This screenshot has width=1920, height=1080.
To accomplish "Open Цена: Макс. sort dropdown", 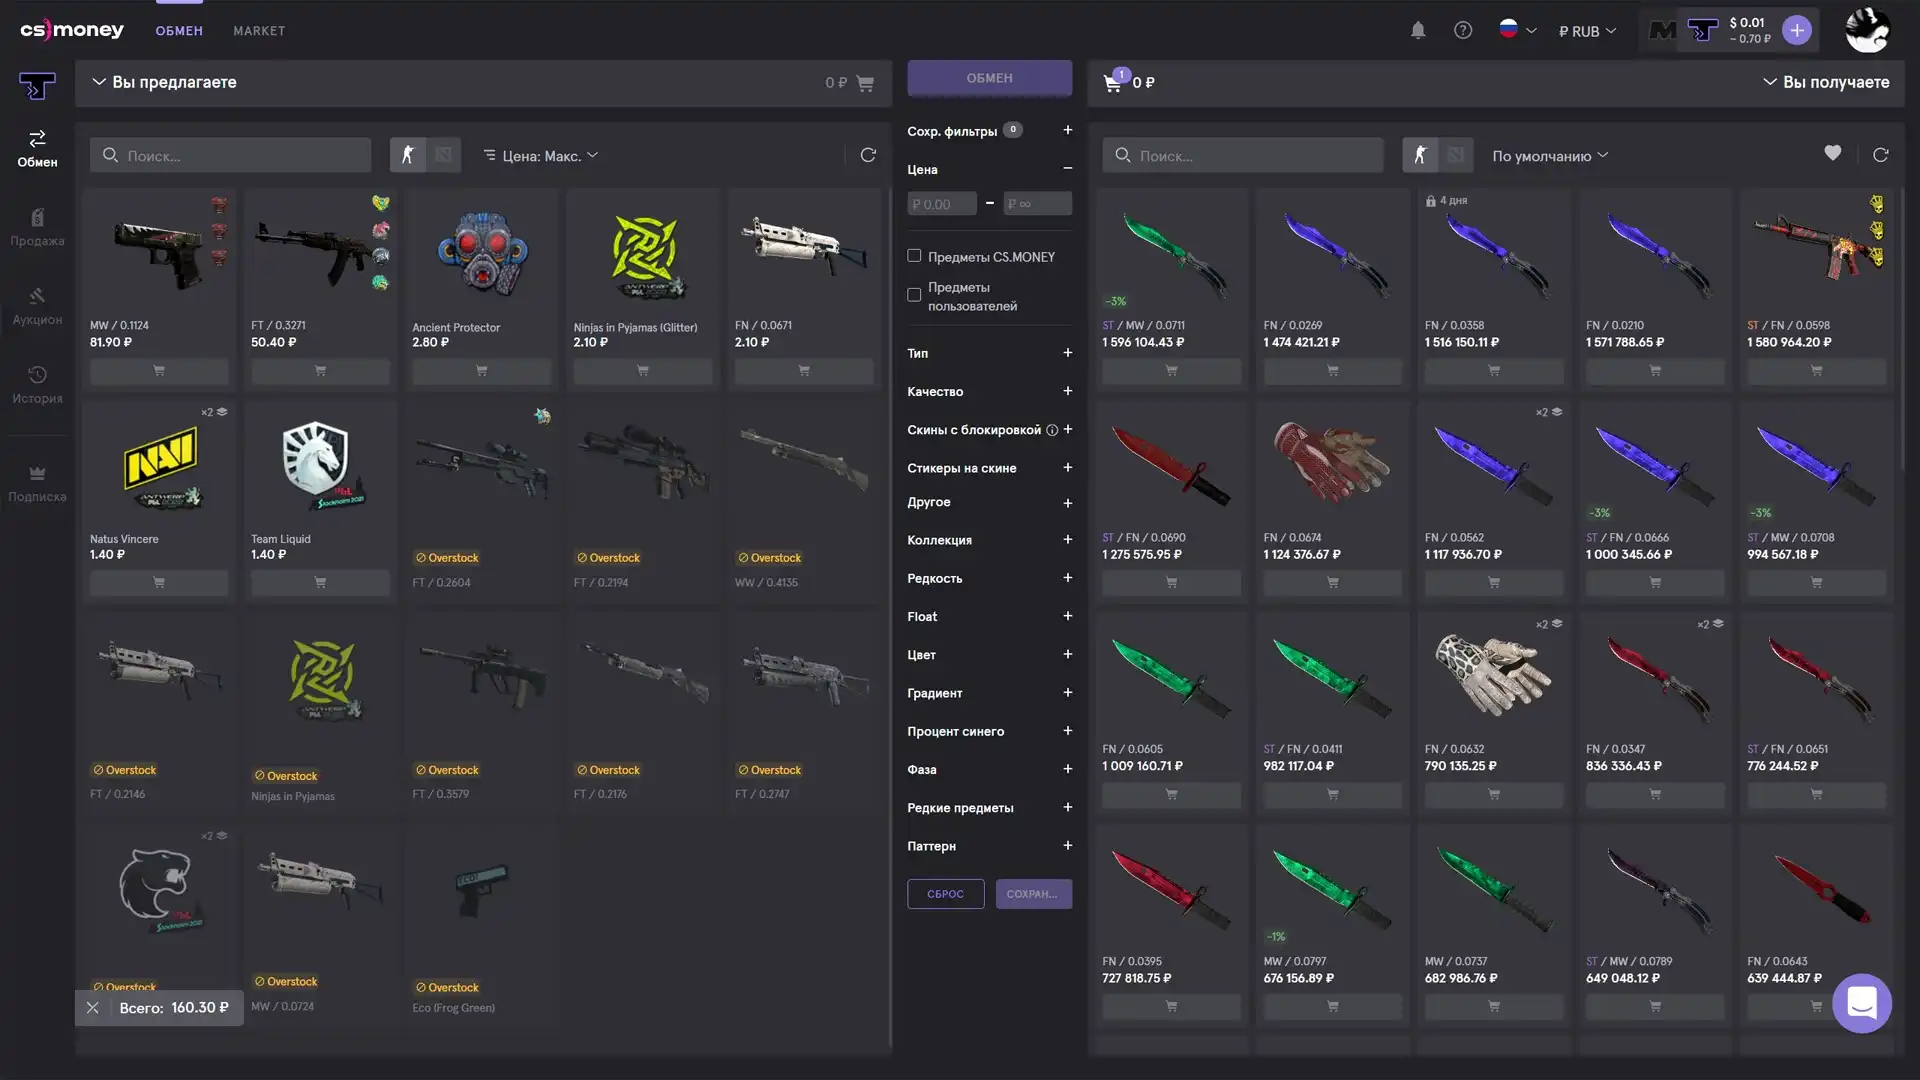I will coord(541,155).
